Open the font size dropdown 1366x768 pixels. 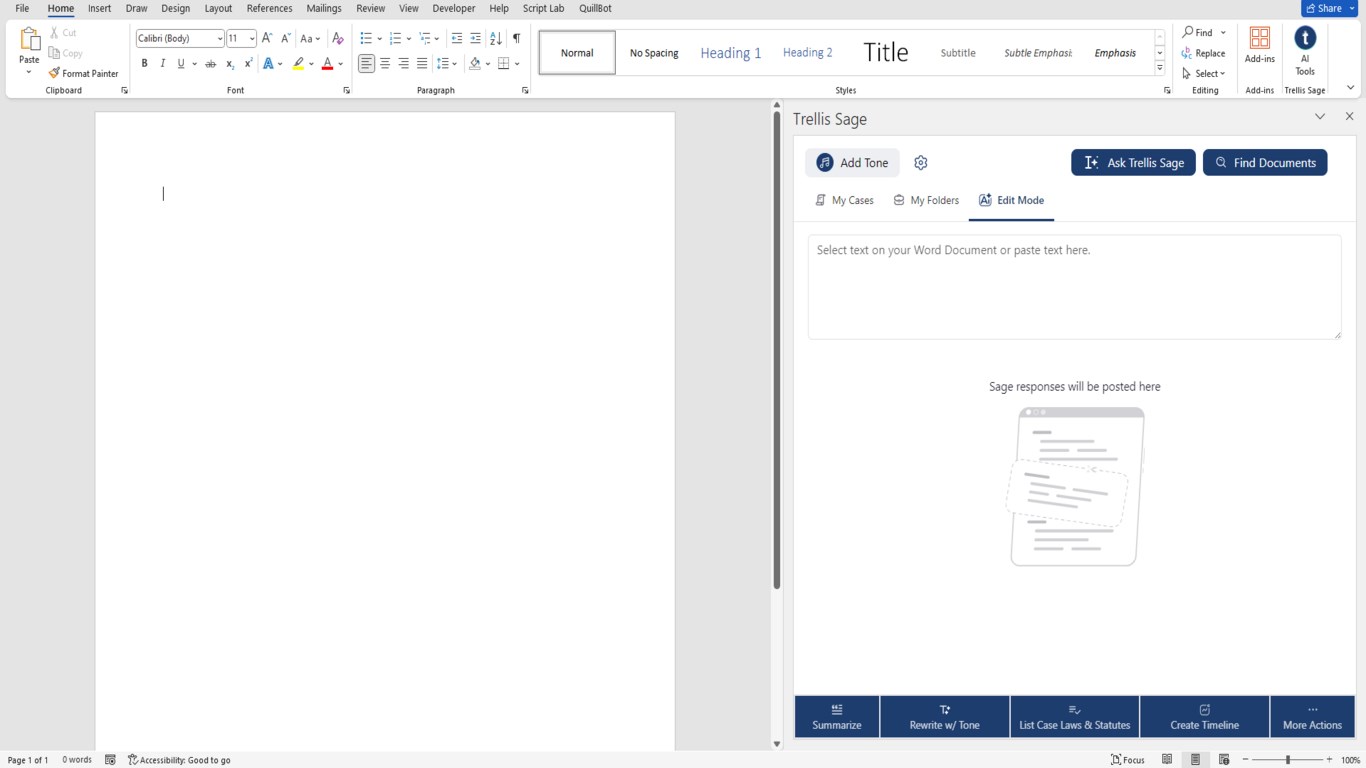(252, 39)
